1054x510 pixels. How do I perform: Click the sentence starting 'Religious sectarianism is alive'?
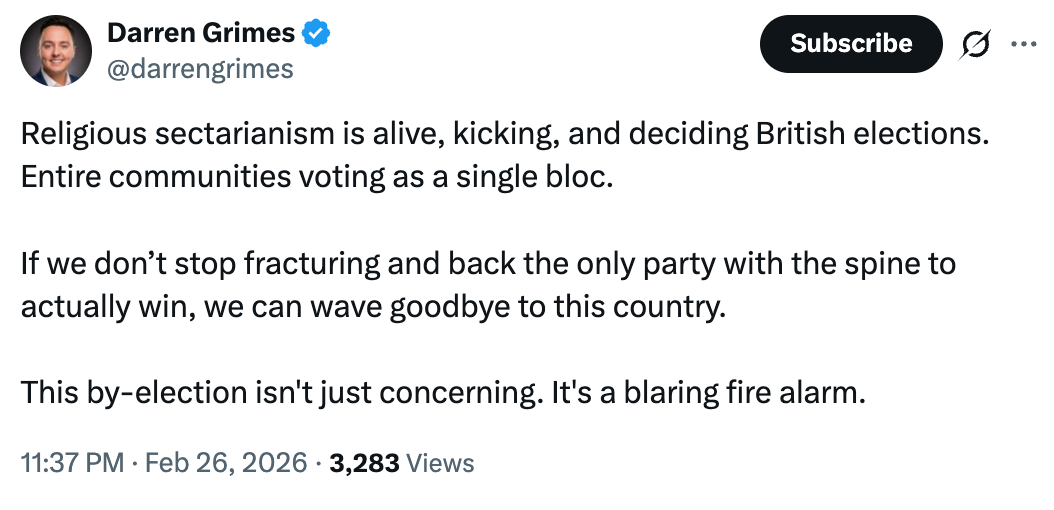[300, 134]
